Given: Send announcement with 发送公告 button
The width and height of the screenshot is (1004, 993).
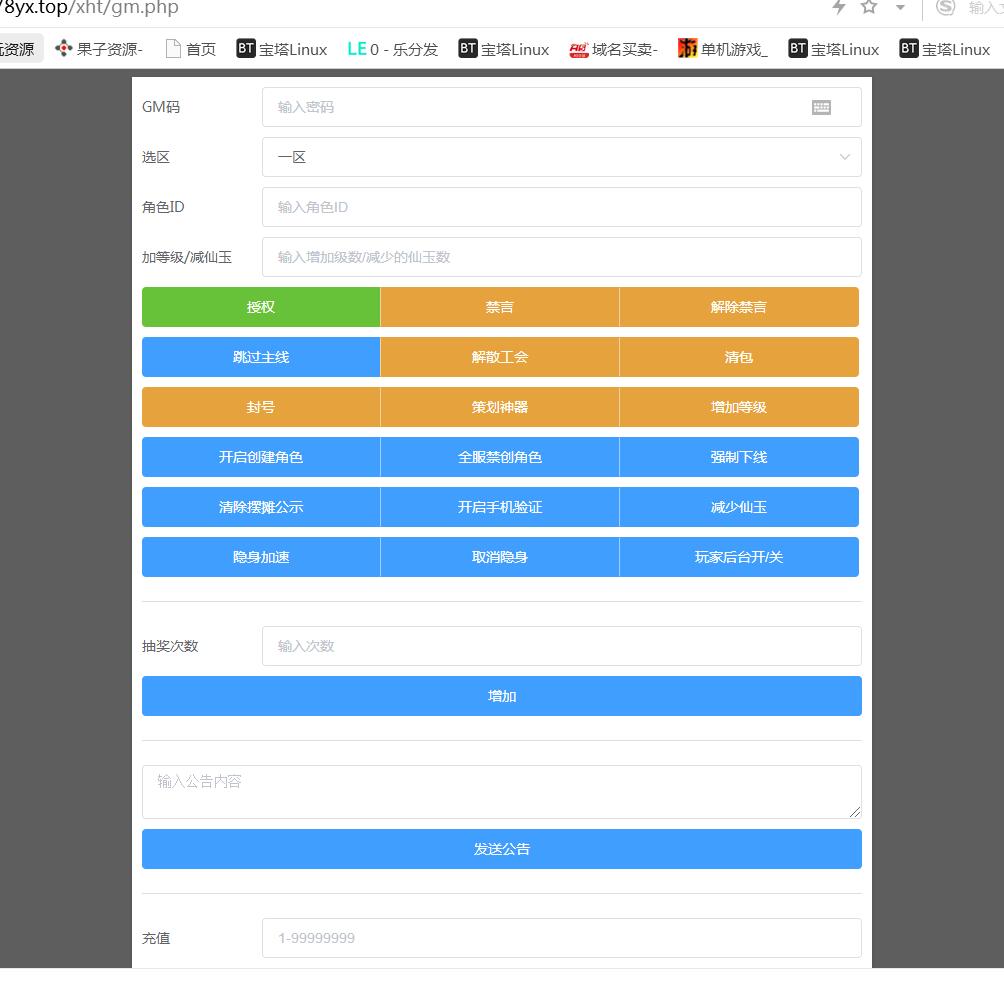Looking at the screenshot, I should 501,849.
